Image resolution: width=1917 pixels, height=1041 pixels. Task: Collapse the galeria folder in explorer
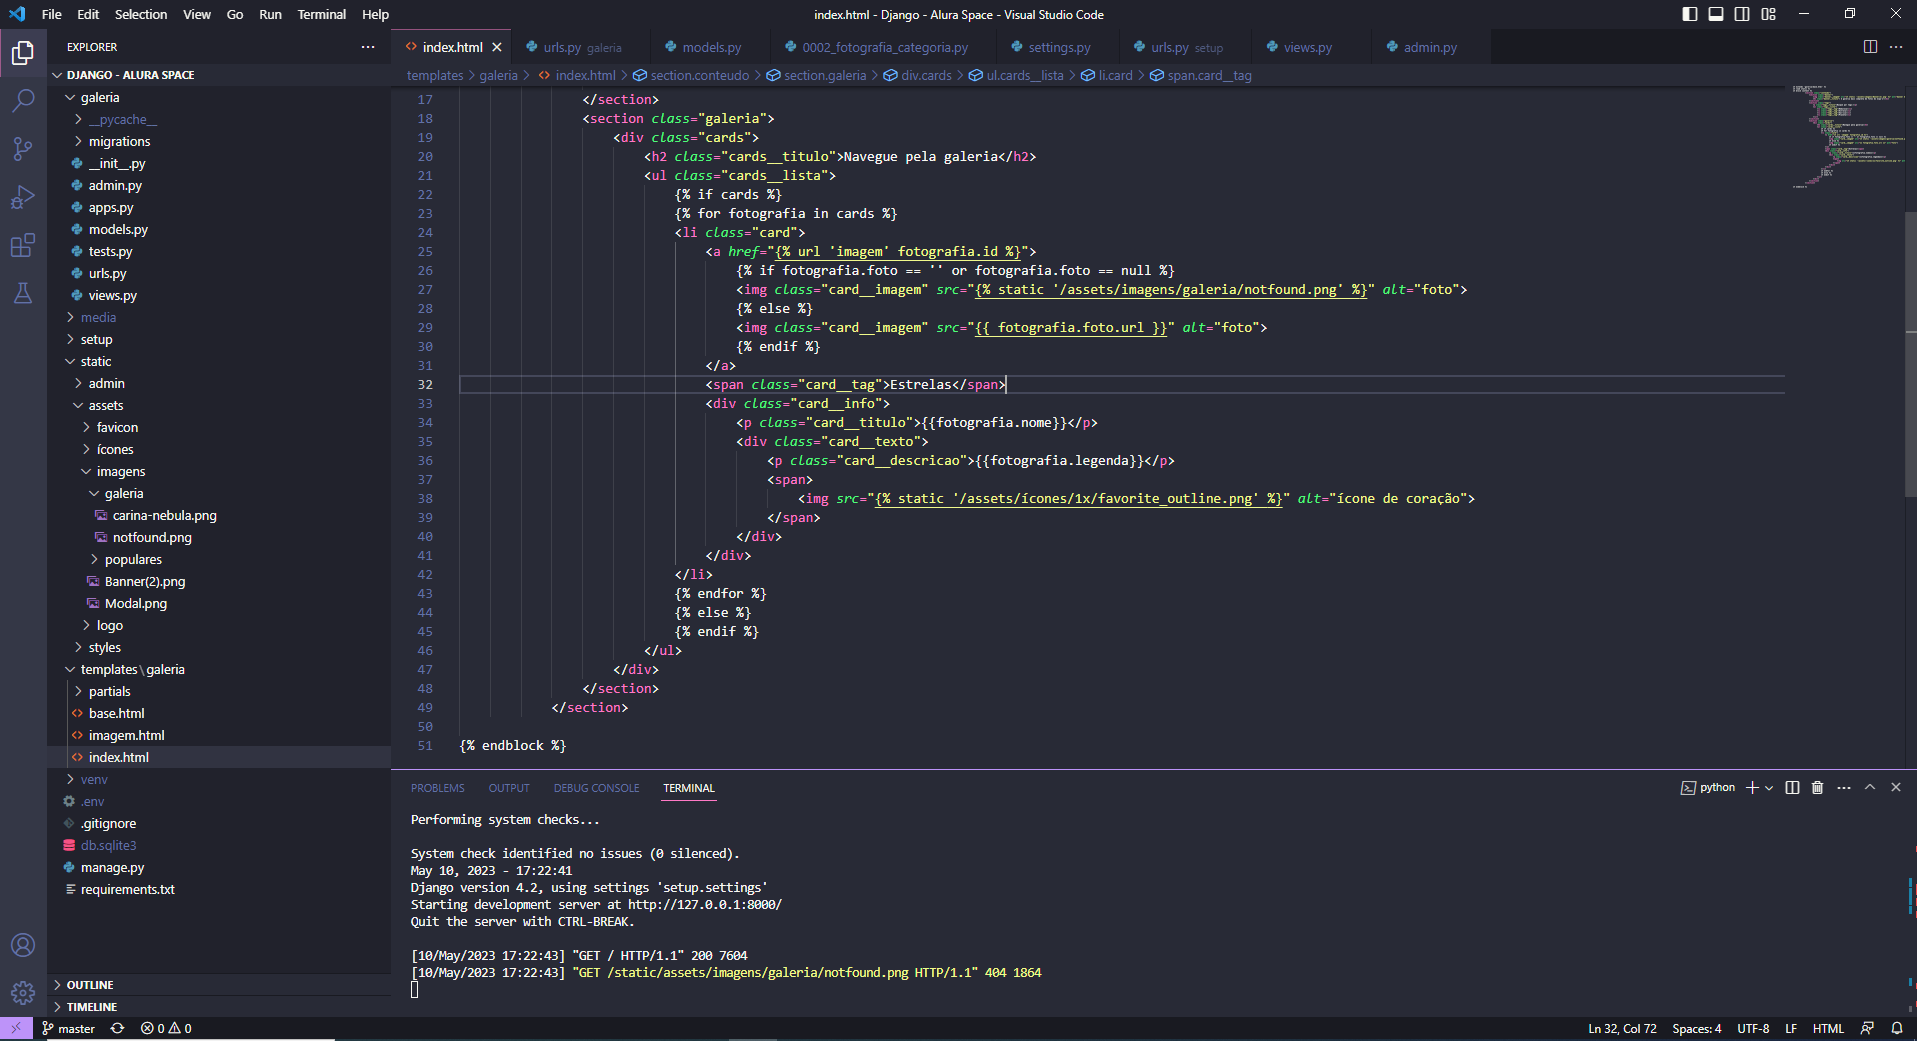[219, 97]
